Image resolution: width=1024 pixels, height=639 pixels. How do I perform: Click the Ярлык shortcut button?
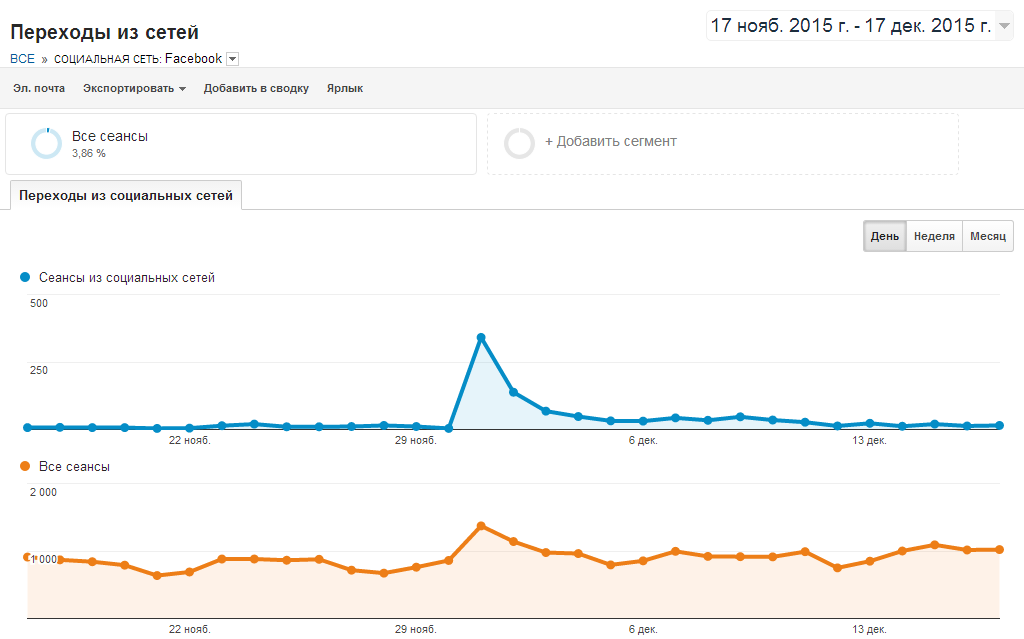(x=345, y=88)
